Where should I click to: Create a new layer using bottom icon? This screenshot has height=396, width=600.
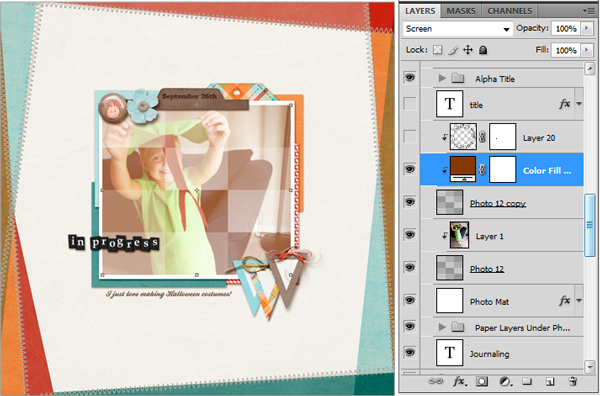click(x=549, y=381)
